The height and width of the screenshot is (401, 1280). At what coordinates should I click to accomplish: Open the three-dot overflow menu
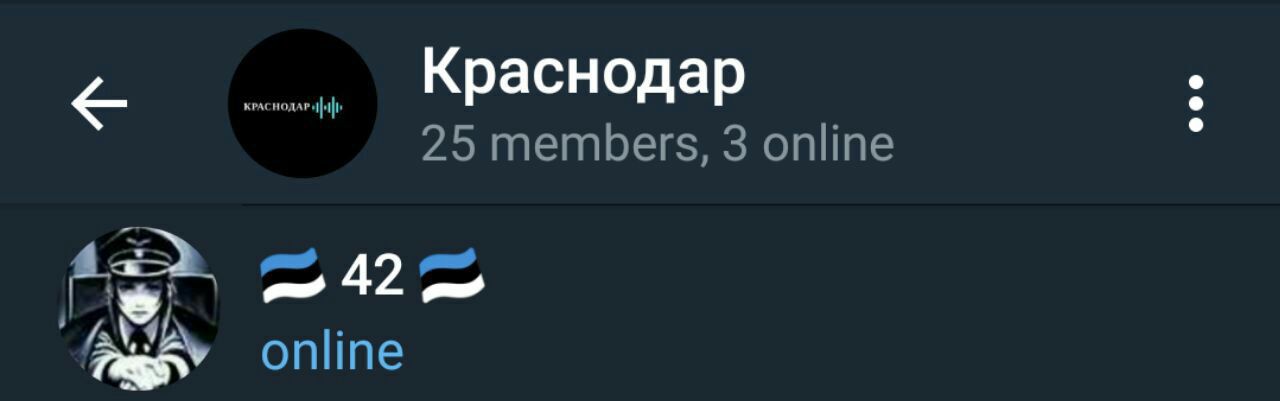tap(1195, 103)
